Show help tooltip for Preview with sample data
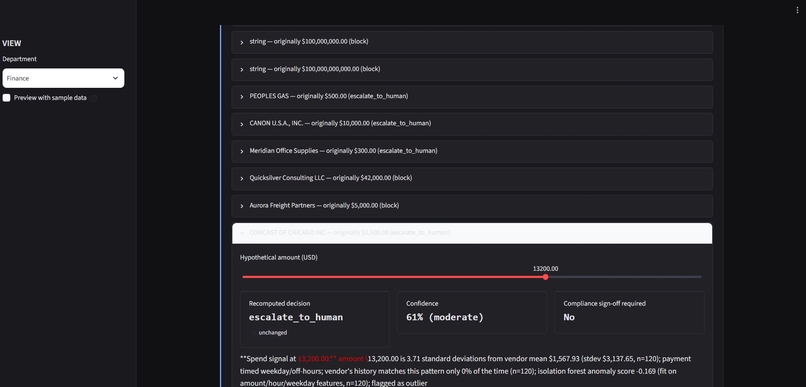The width and height of the screenshot is (806, 387). click(94, 98)
